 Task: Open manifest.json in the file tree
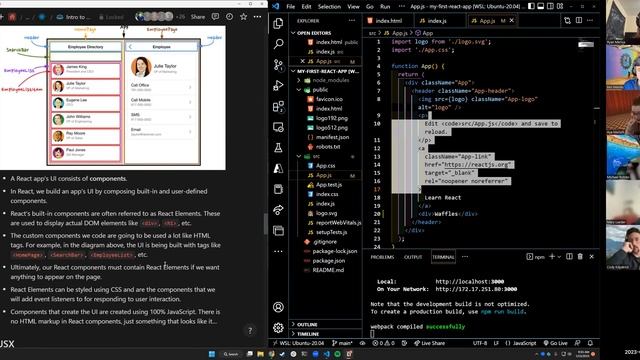coord(332,137)
